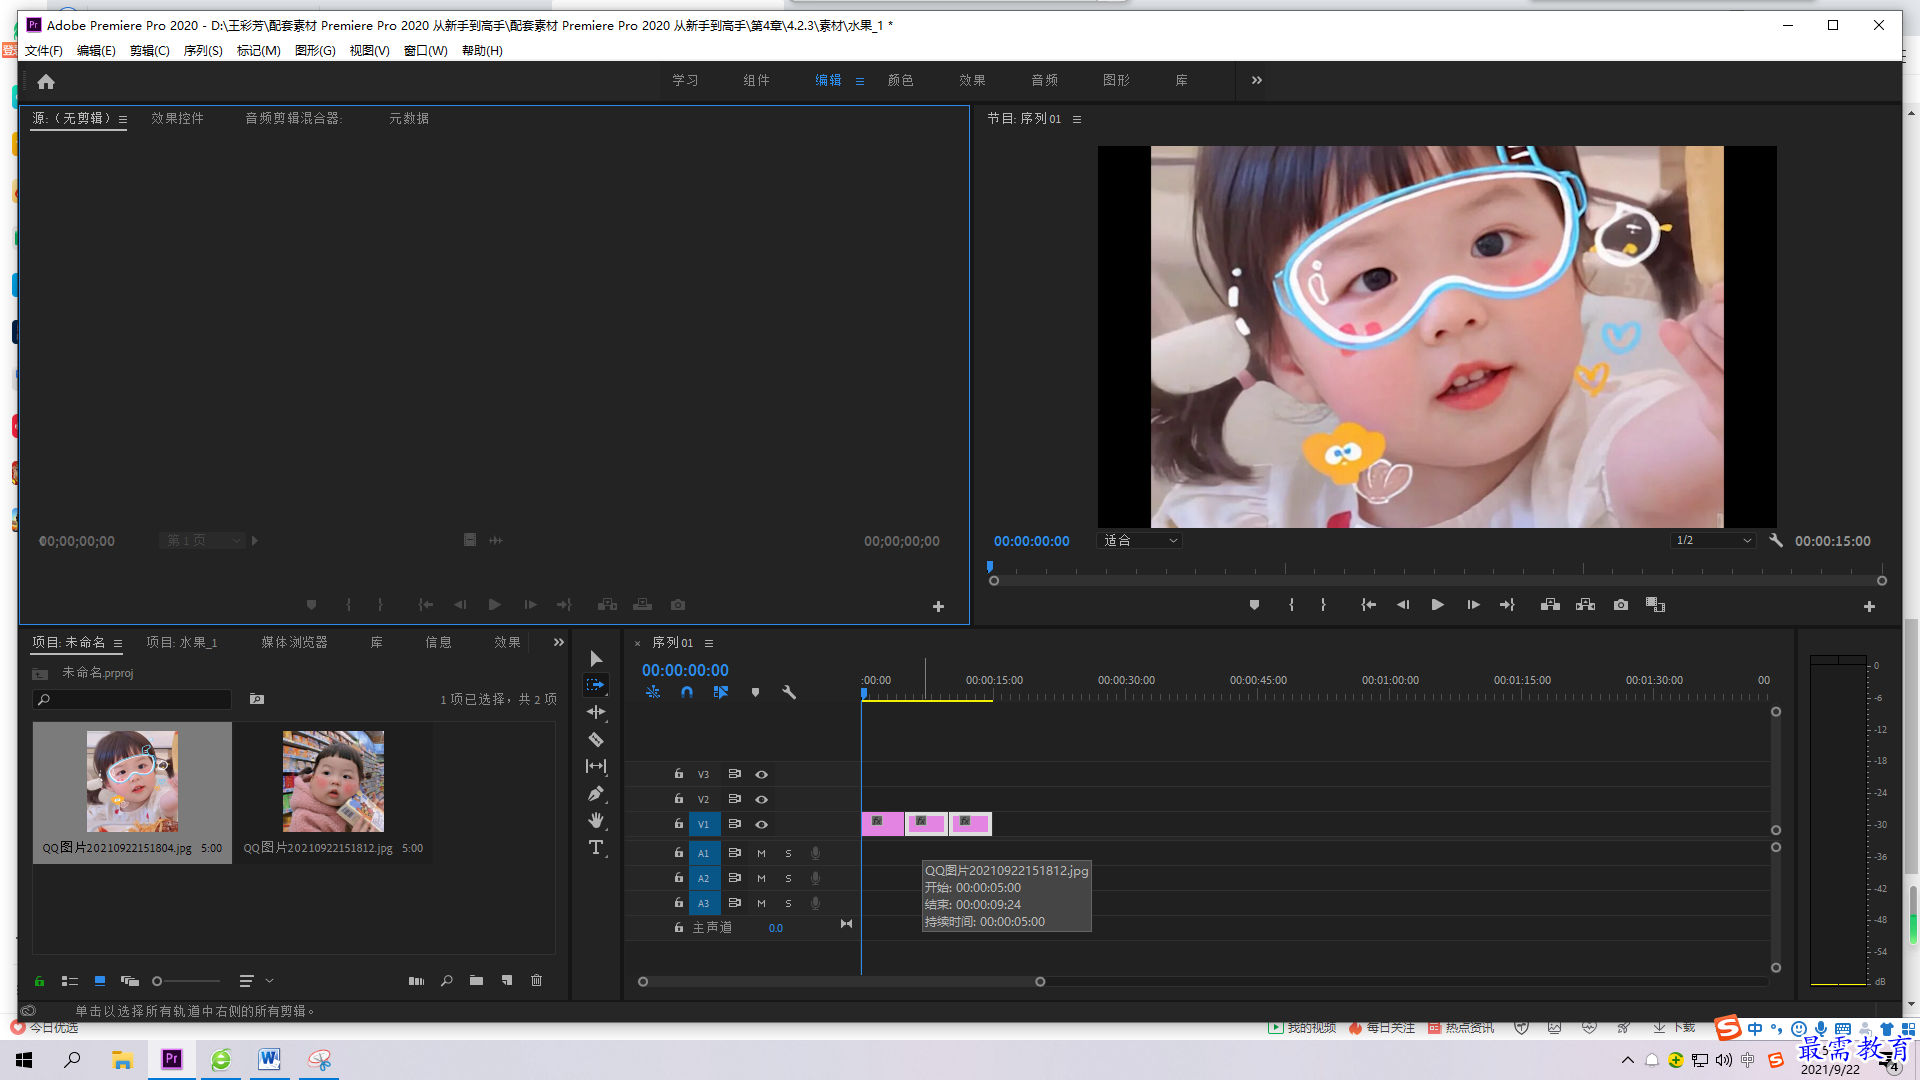Create new bin folder icon
Image resolution: width=1920 pixels, height=1080 pixels.
point(476,981)
